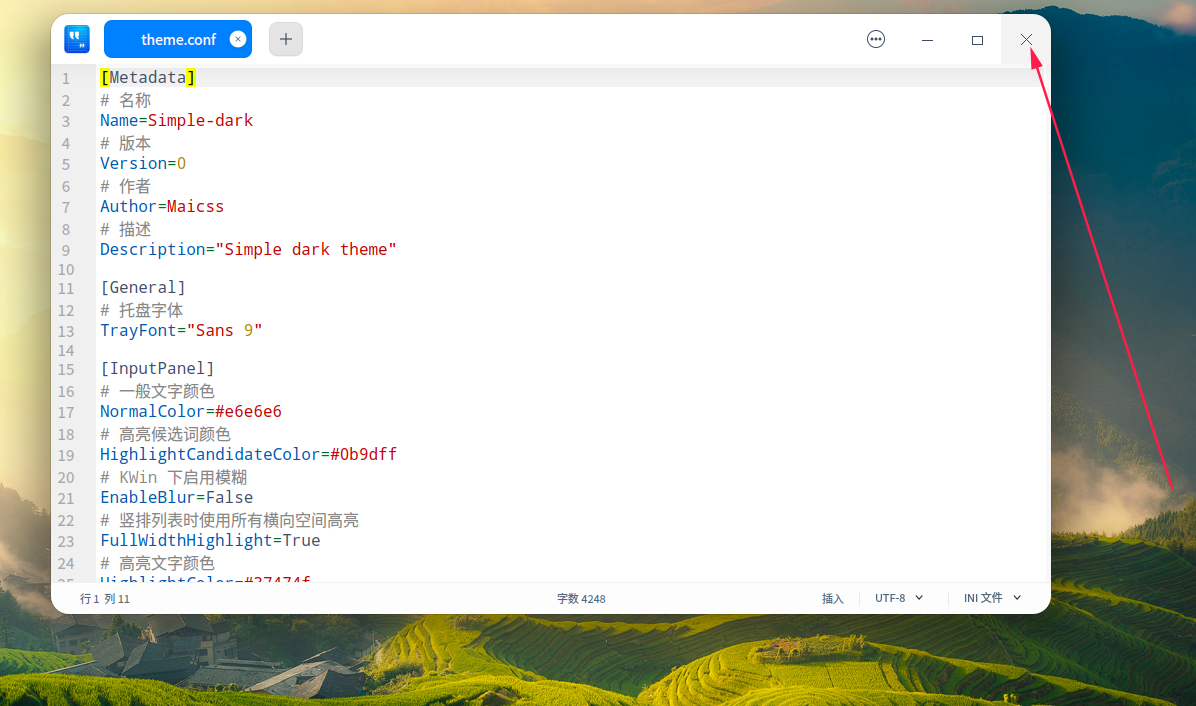Click the FullWidthHighlight=True line
The width and height of the screenshot is (1196, 706).
(210, 541)
